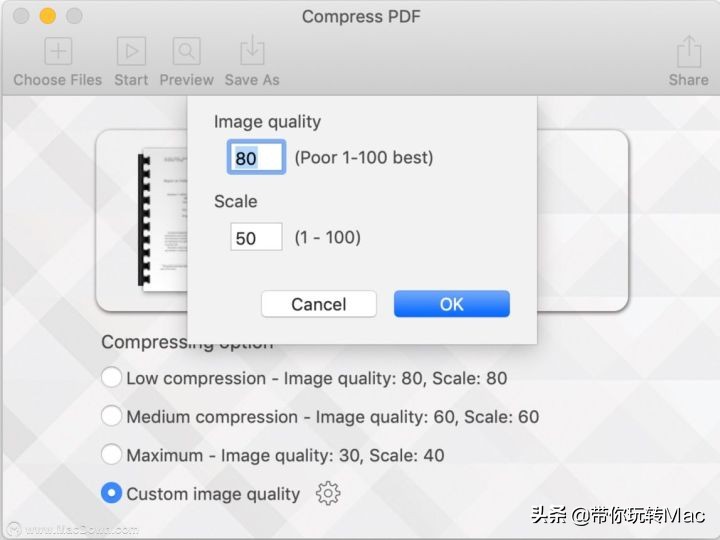Click the Custom image quality label
This screenshot has width=720, height=540.
pos(213,494)
